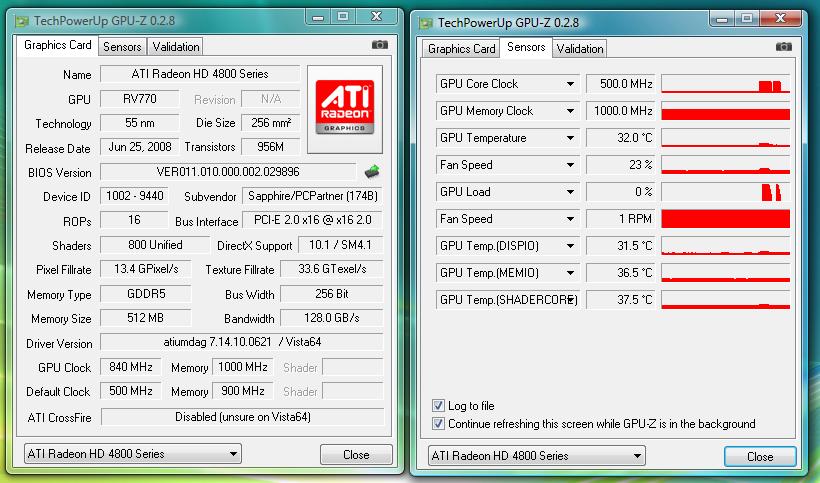820x483 pixels.
Task: Click the DirectX Support field 10.1 / SM4.1
Action: click(x=340, y=245)
